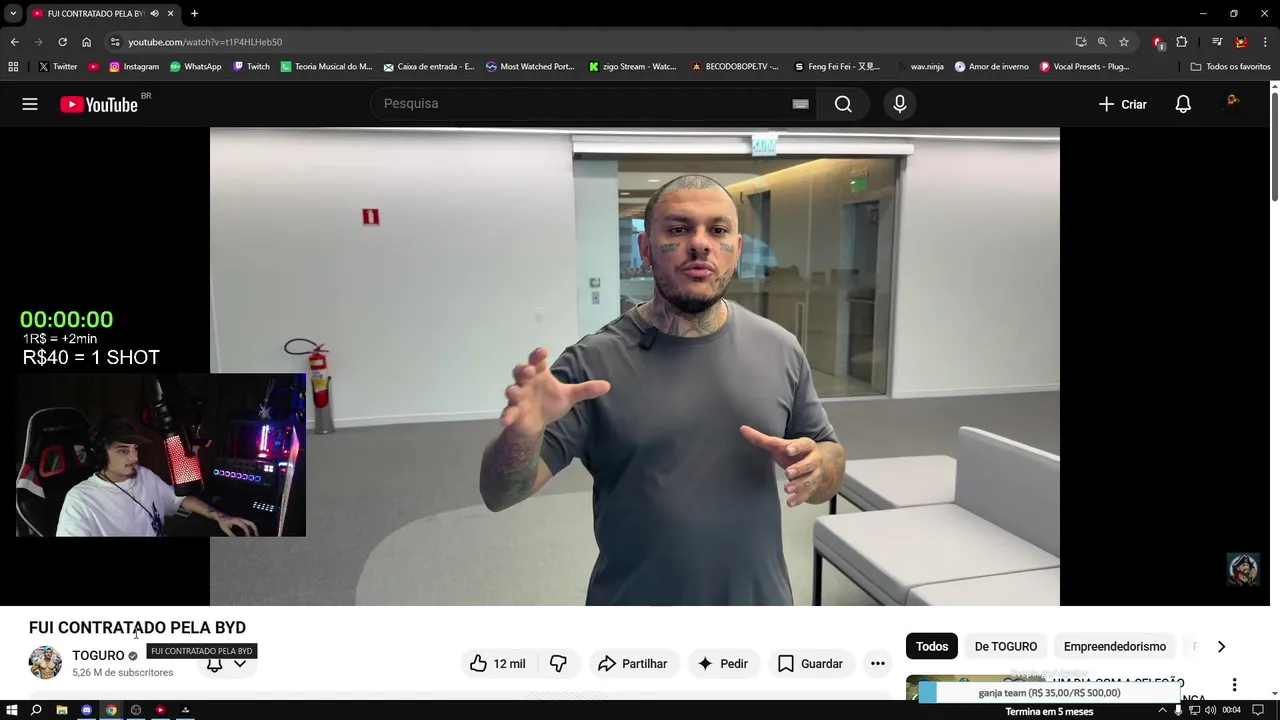Open Todos os favoritos bookmarks folder
This screenshot has width=1280, height=720.
1230,67
